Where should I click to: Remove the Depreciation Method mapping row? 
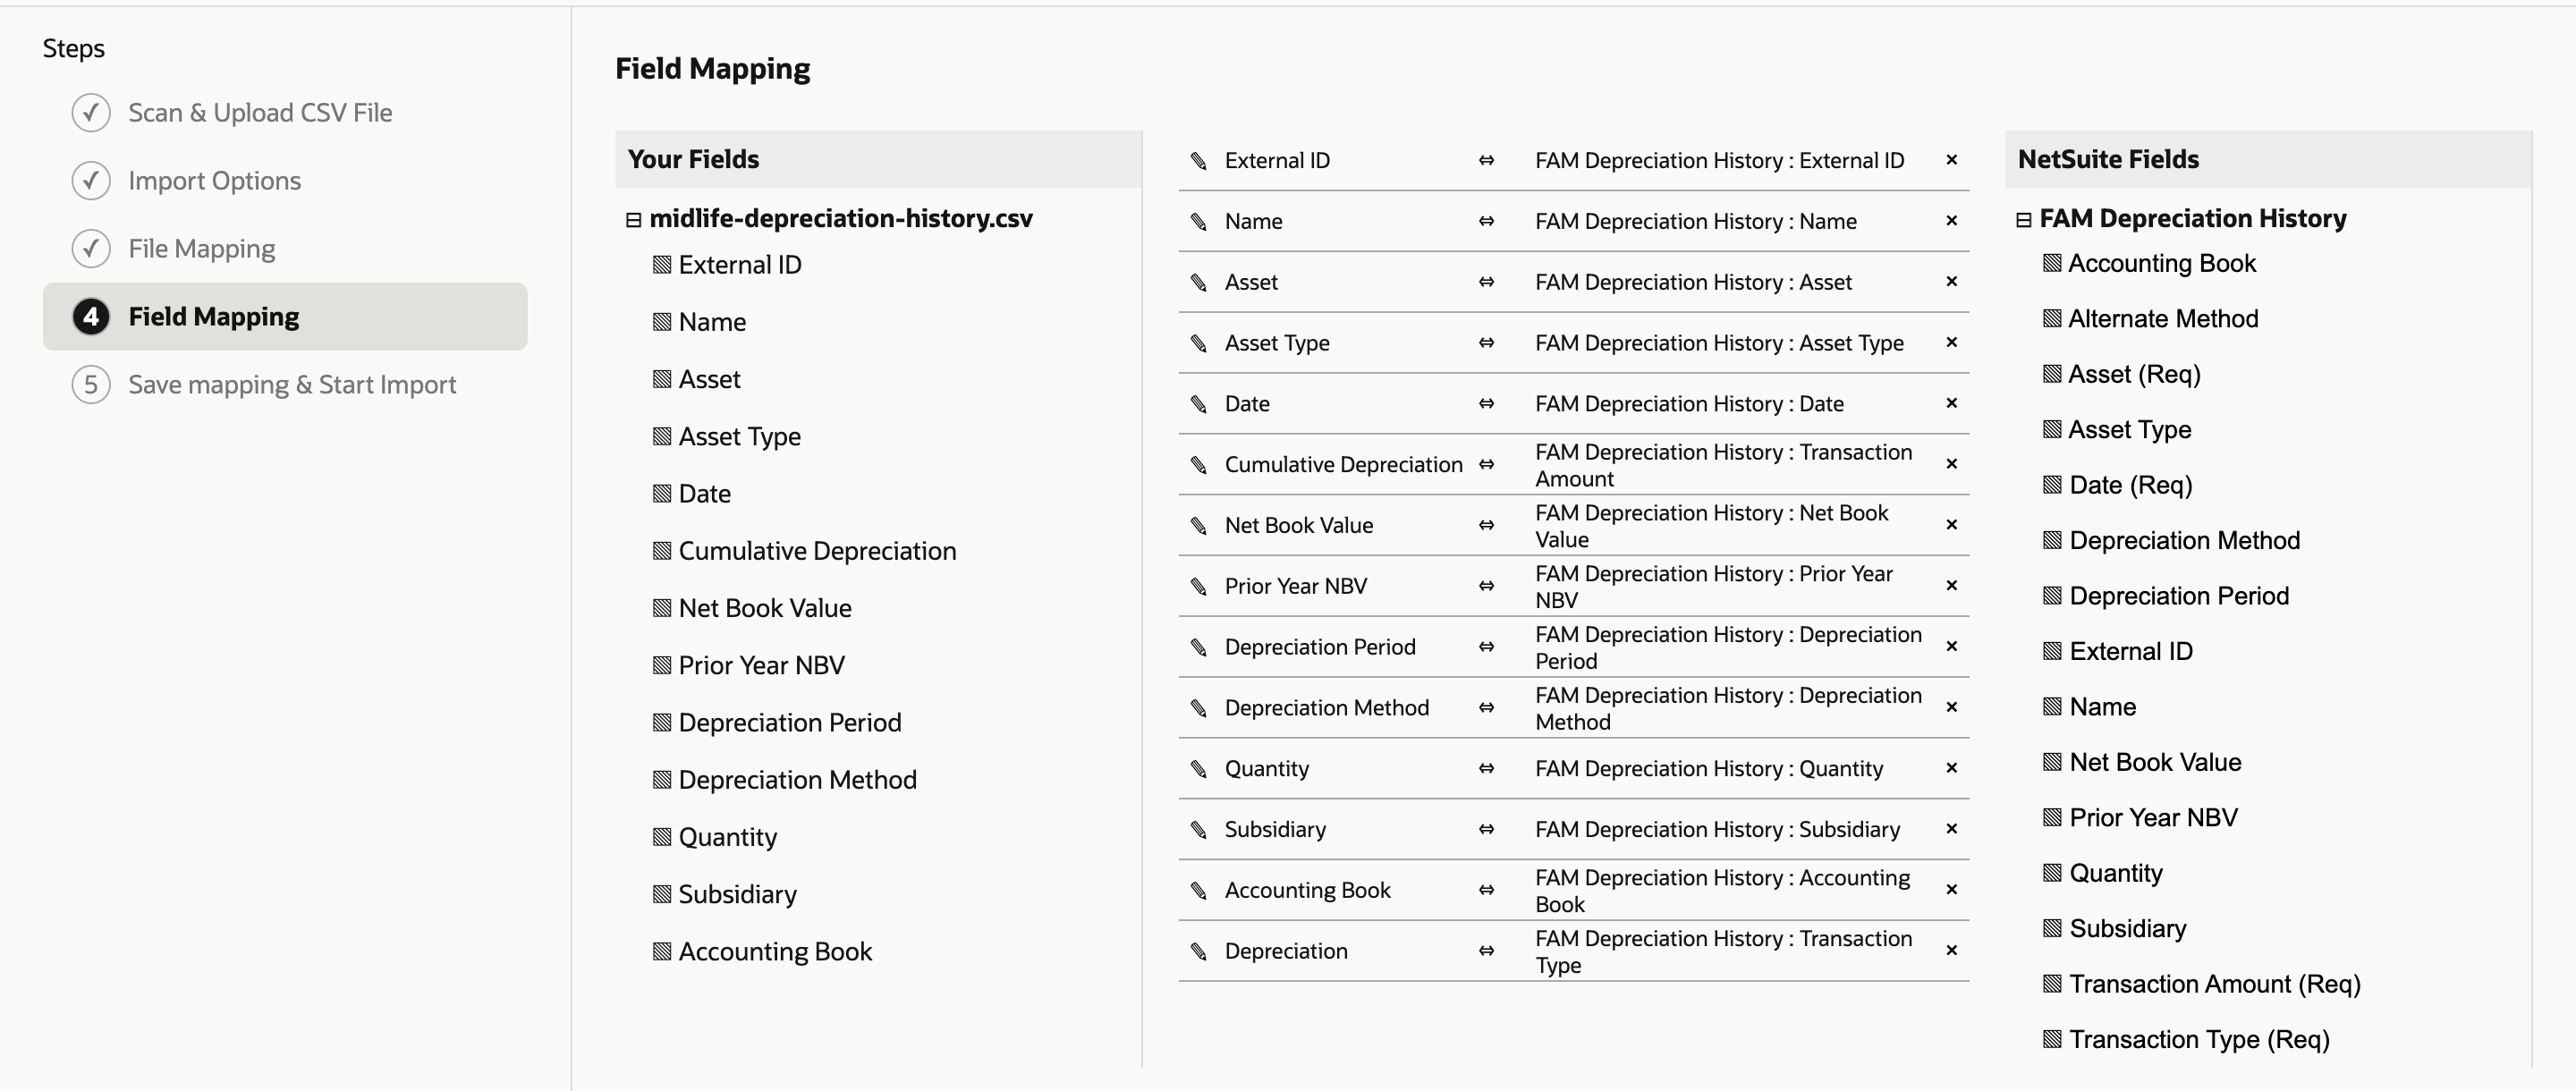tap(1951, 707)
